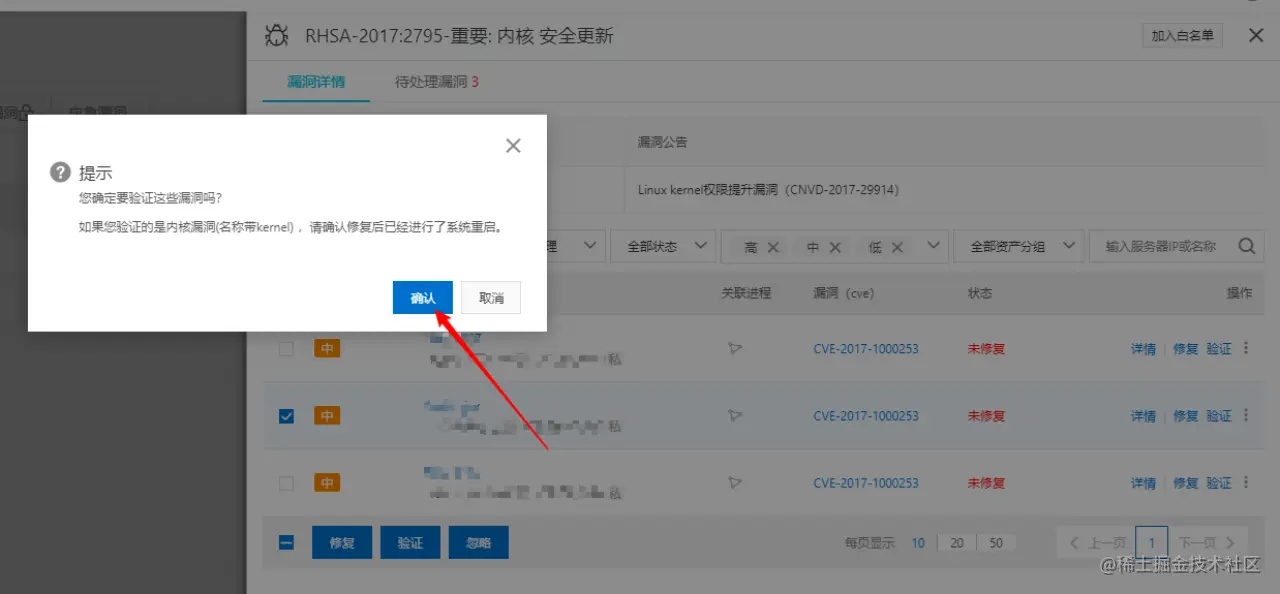Tick the checkbox of the third vulnerability row
1280x594 pixels.
[x=286, y=483]
